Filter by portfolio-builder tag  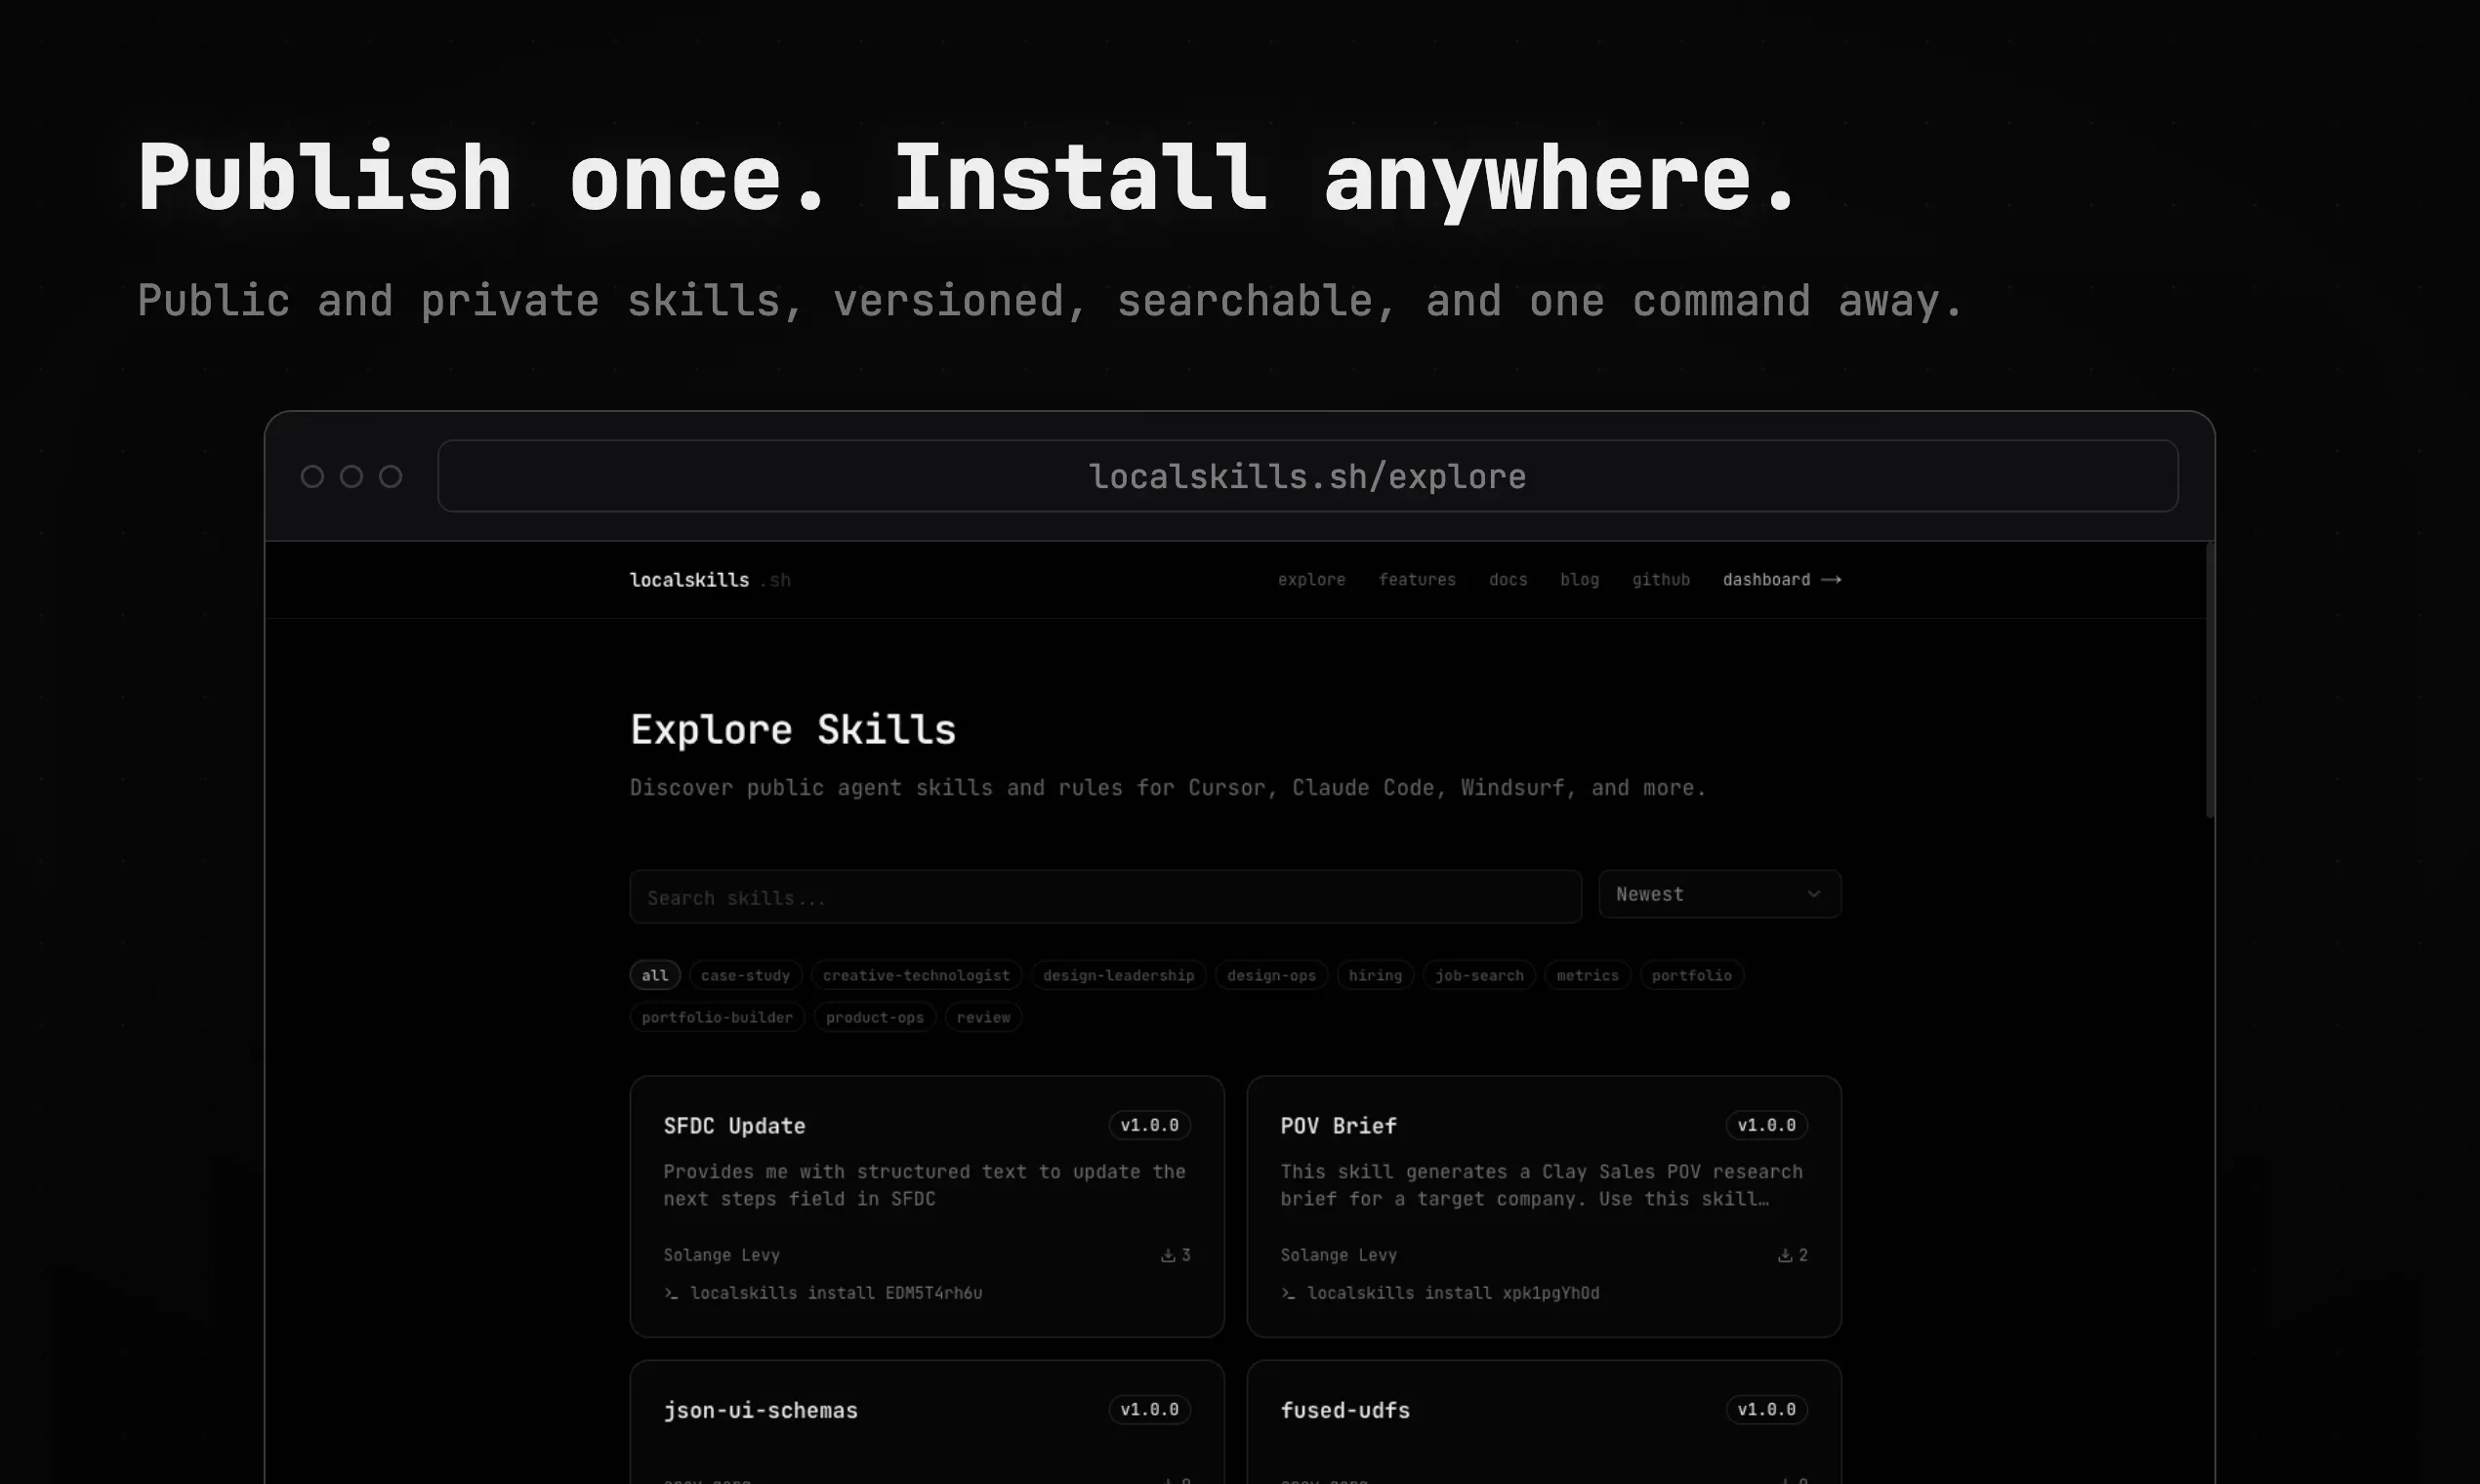[717, 1017]
